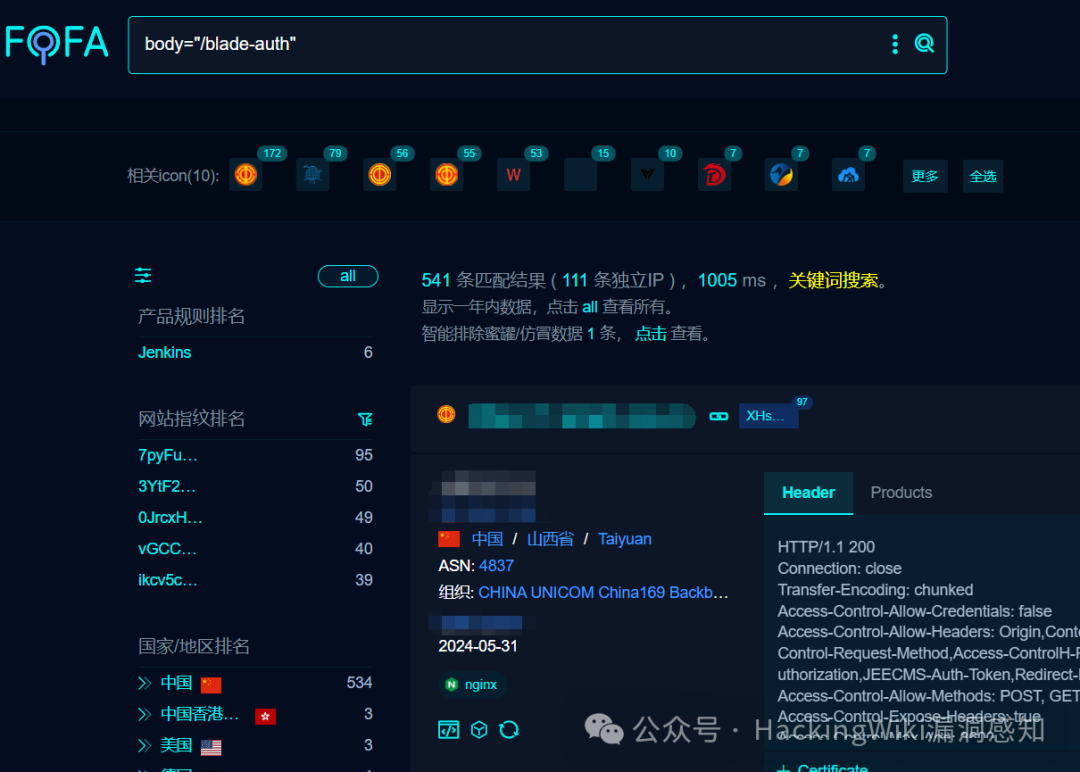
Task: Click the 山西省 province link
Action: [x=550, y=539]
